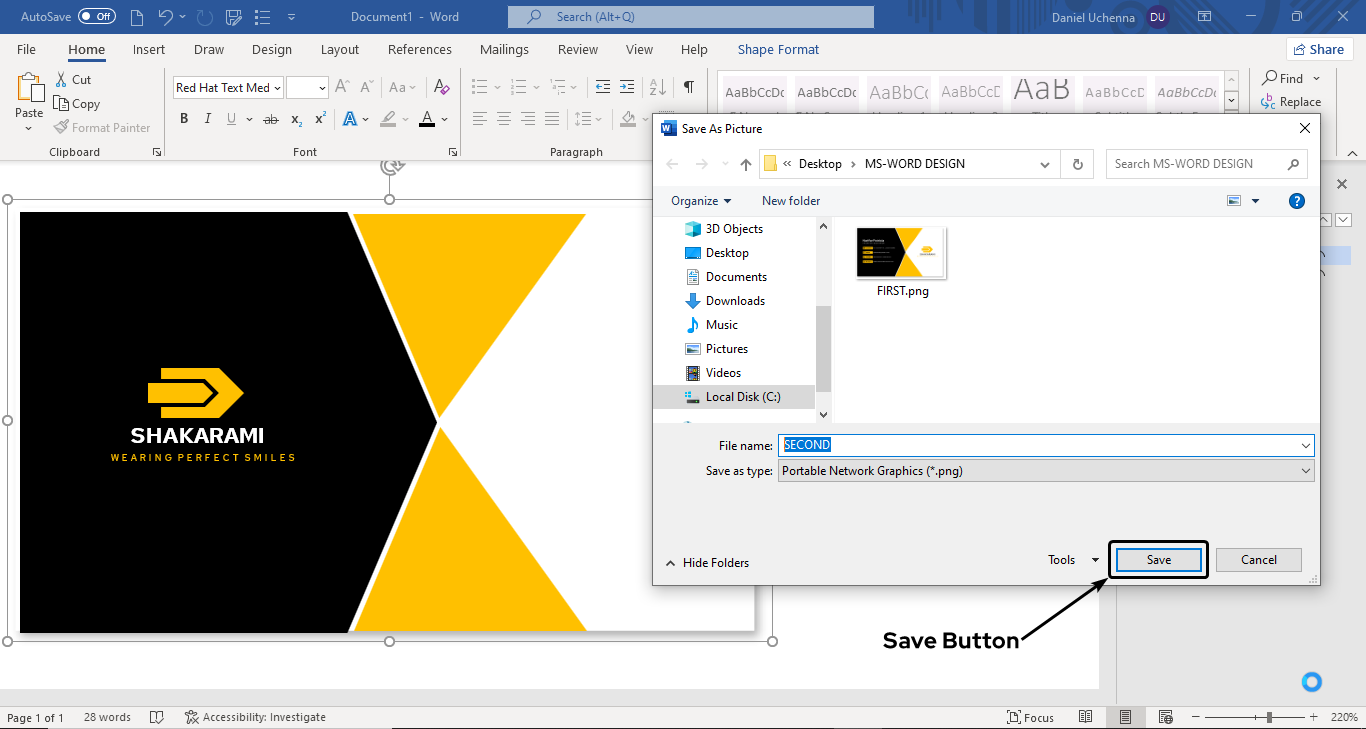1366x729 pixels.
Task: Click the New folder button
Action: point(790,201)
